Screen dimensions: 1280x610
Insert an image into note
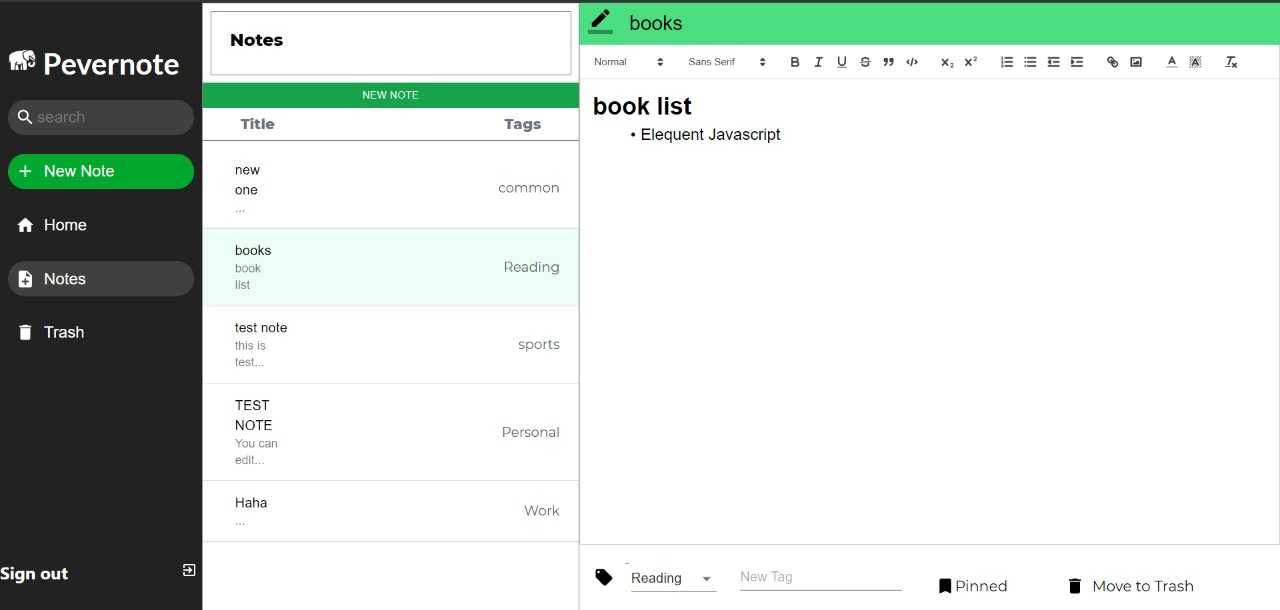click(x=1136, y=62)
